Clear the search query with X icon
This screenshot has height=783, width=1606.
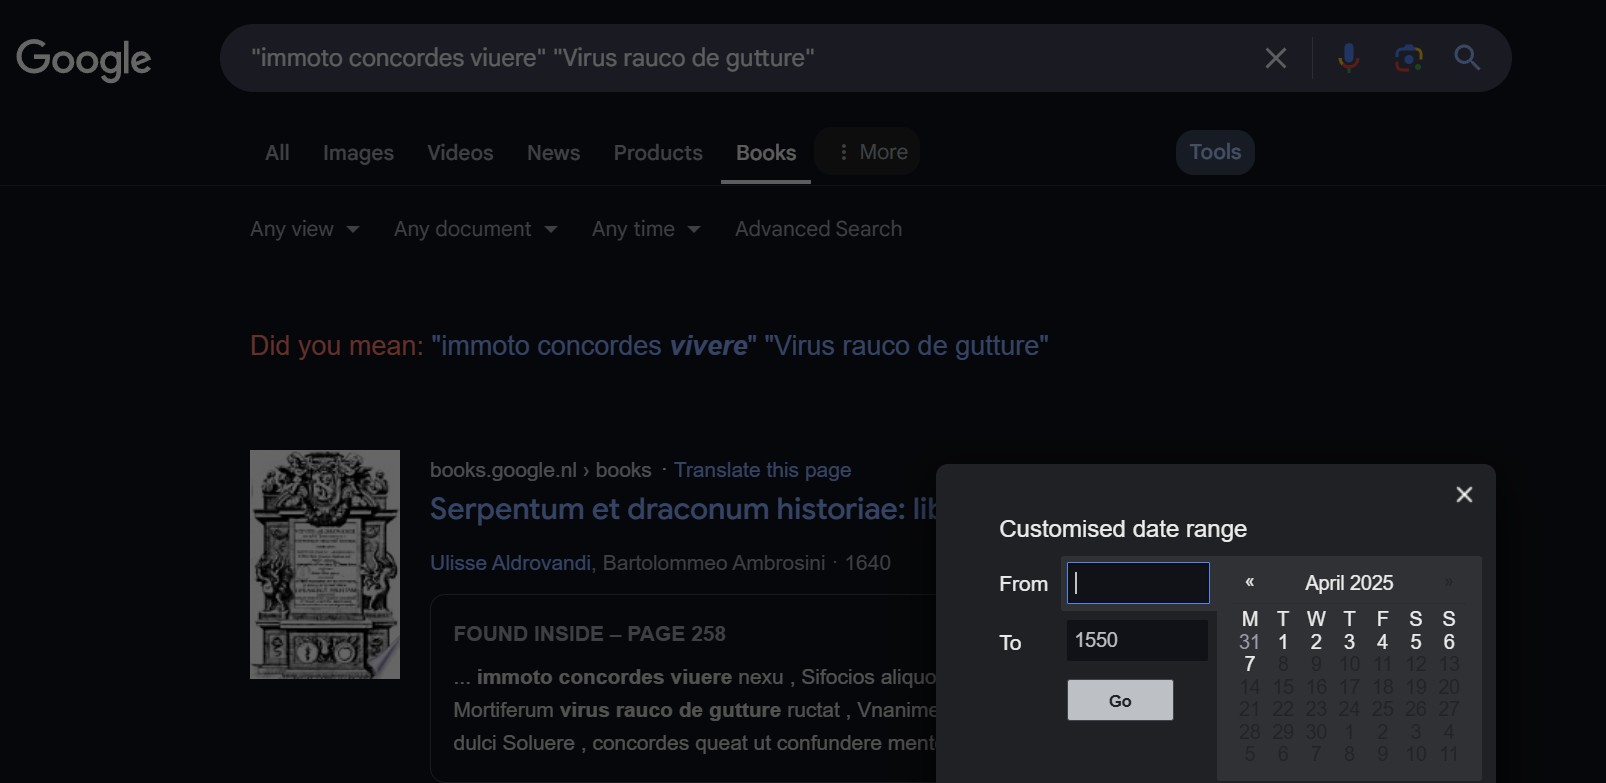click(x=1275, y=58)
